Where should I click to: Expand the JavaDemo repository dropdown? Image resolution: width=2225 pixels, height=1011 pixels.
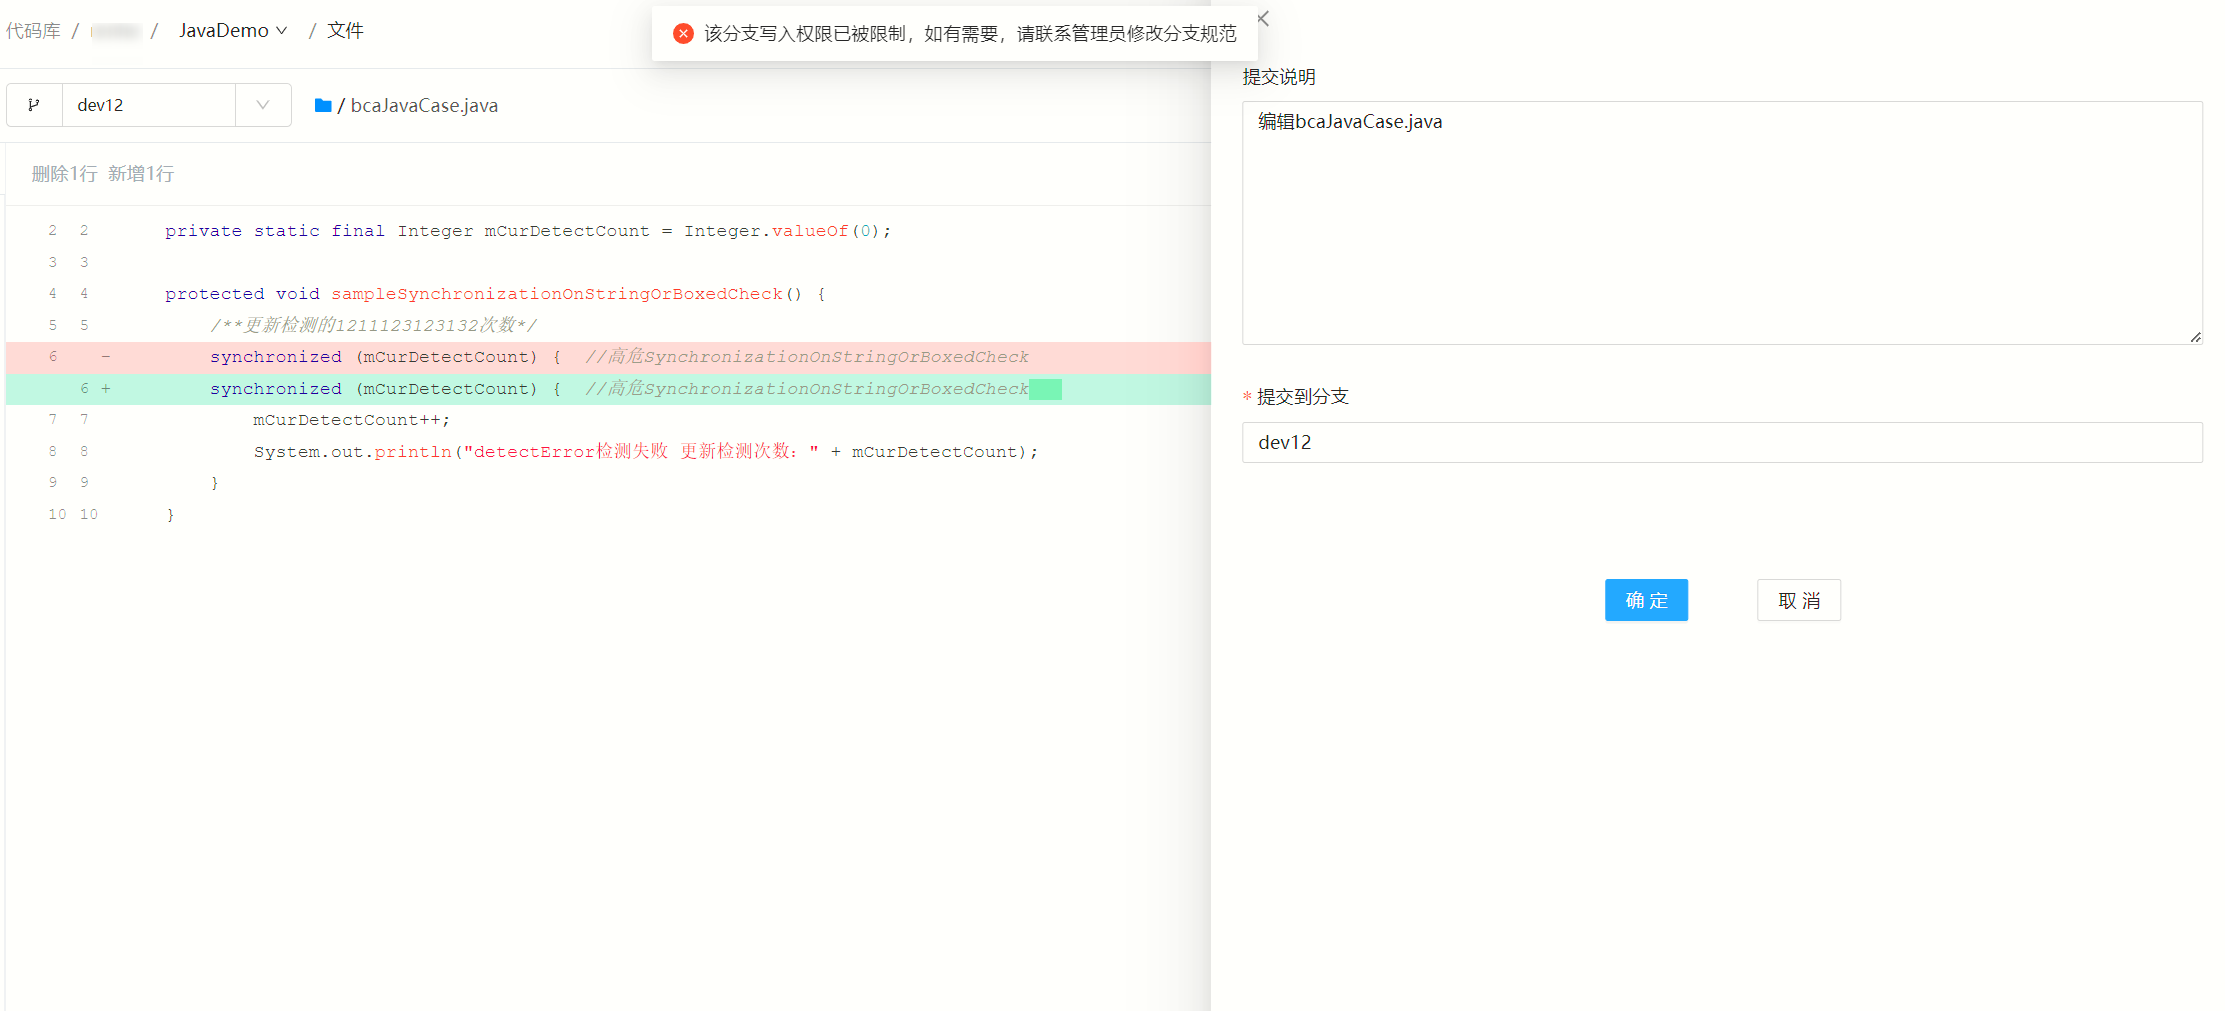233,31
